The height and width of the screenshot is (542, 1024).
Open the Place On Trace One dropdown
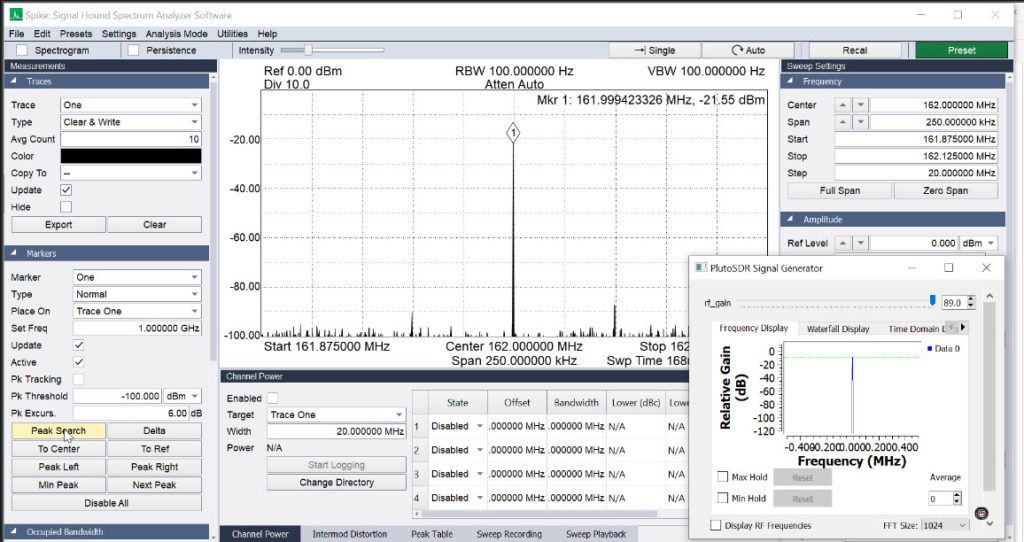click(136, 311)
